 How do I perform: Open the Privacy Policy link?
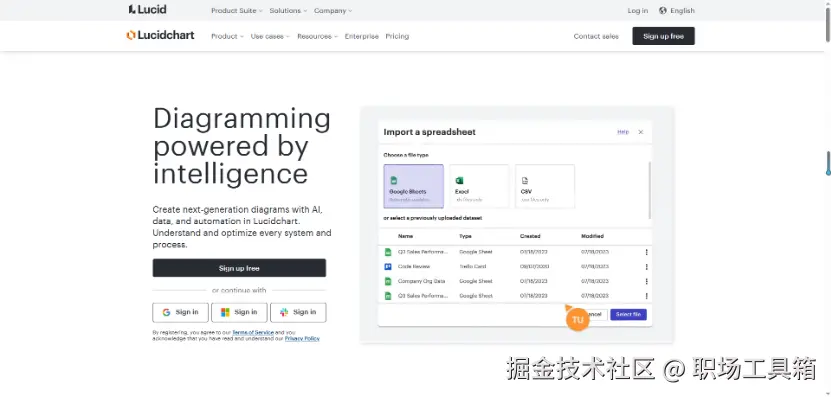pos(302,338)
